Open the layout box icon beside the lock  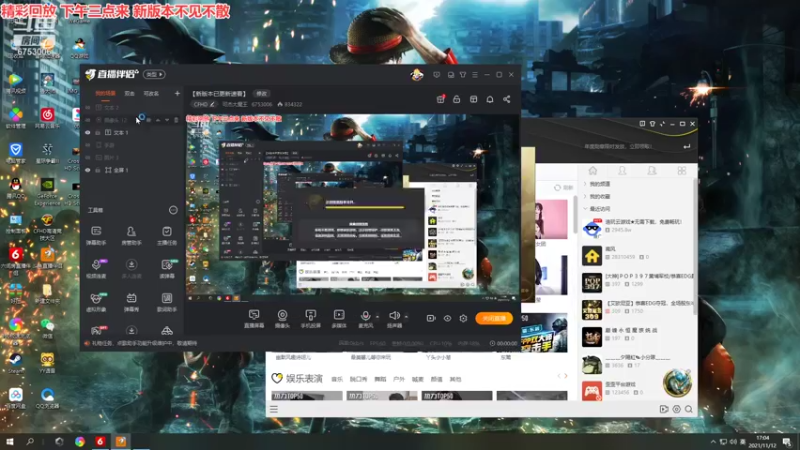(x=473, y=99)
